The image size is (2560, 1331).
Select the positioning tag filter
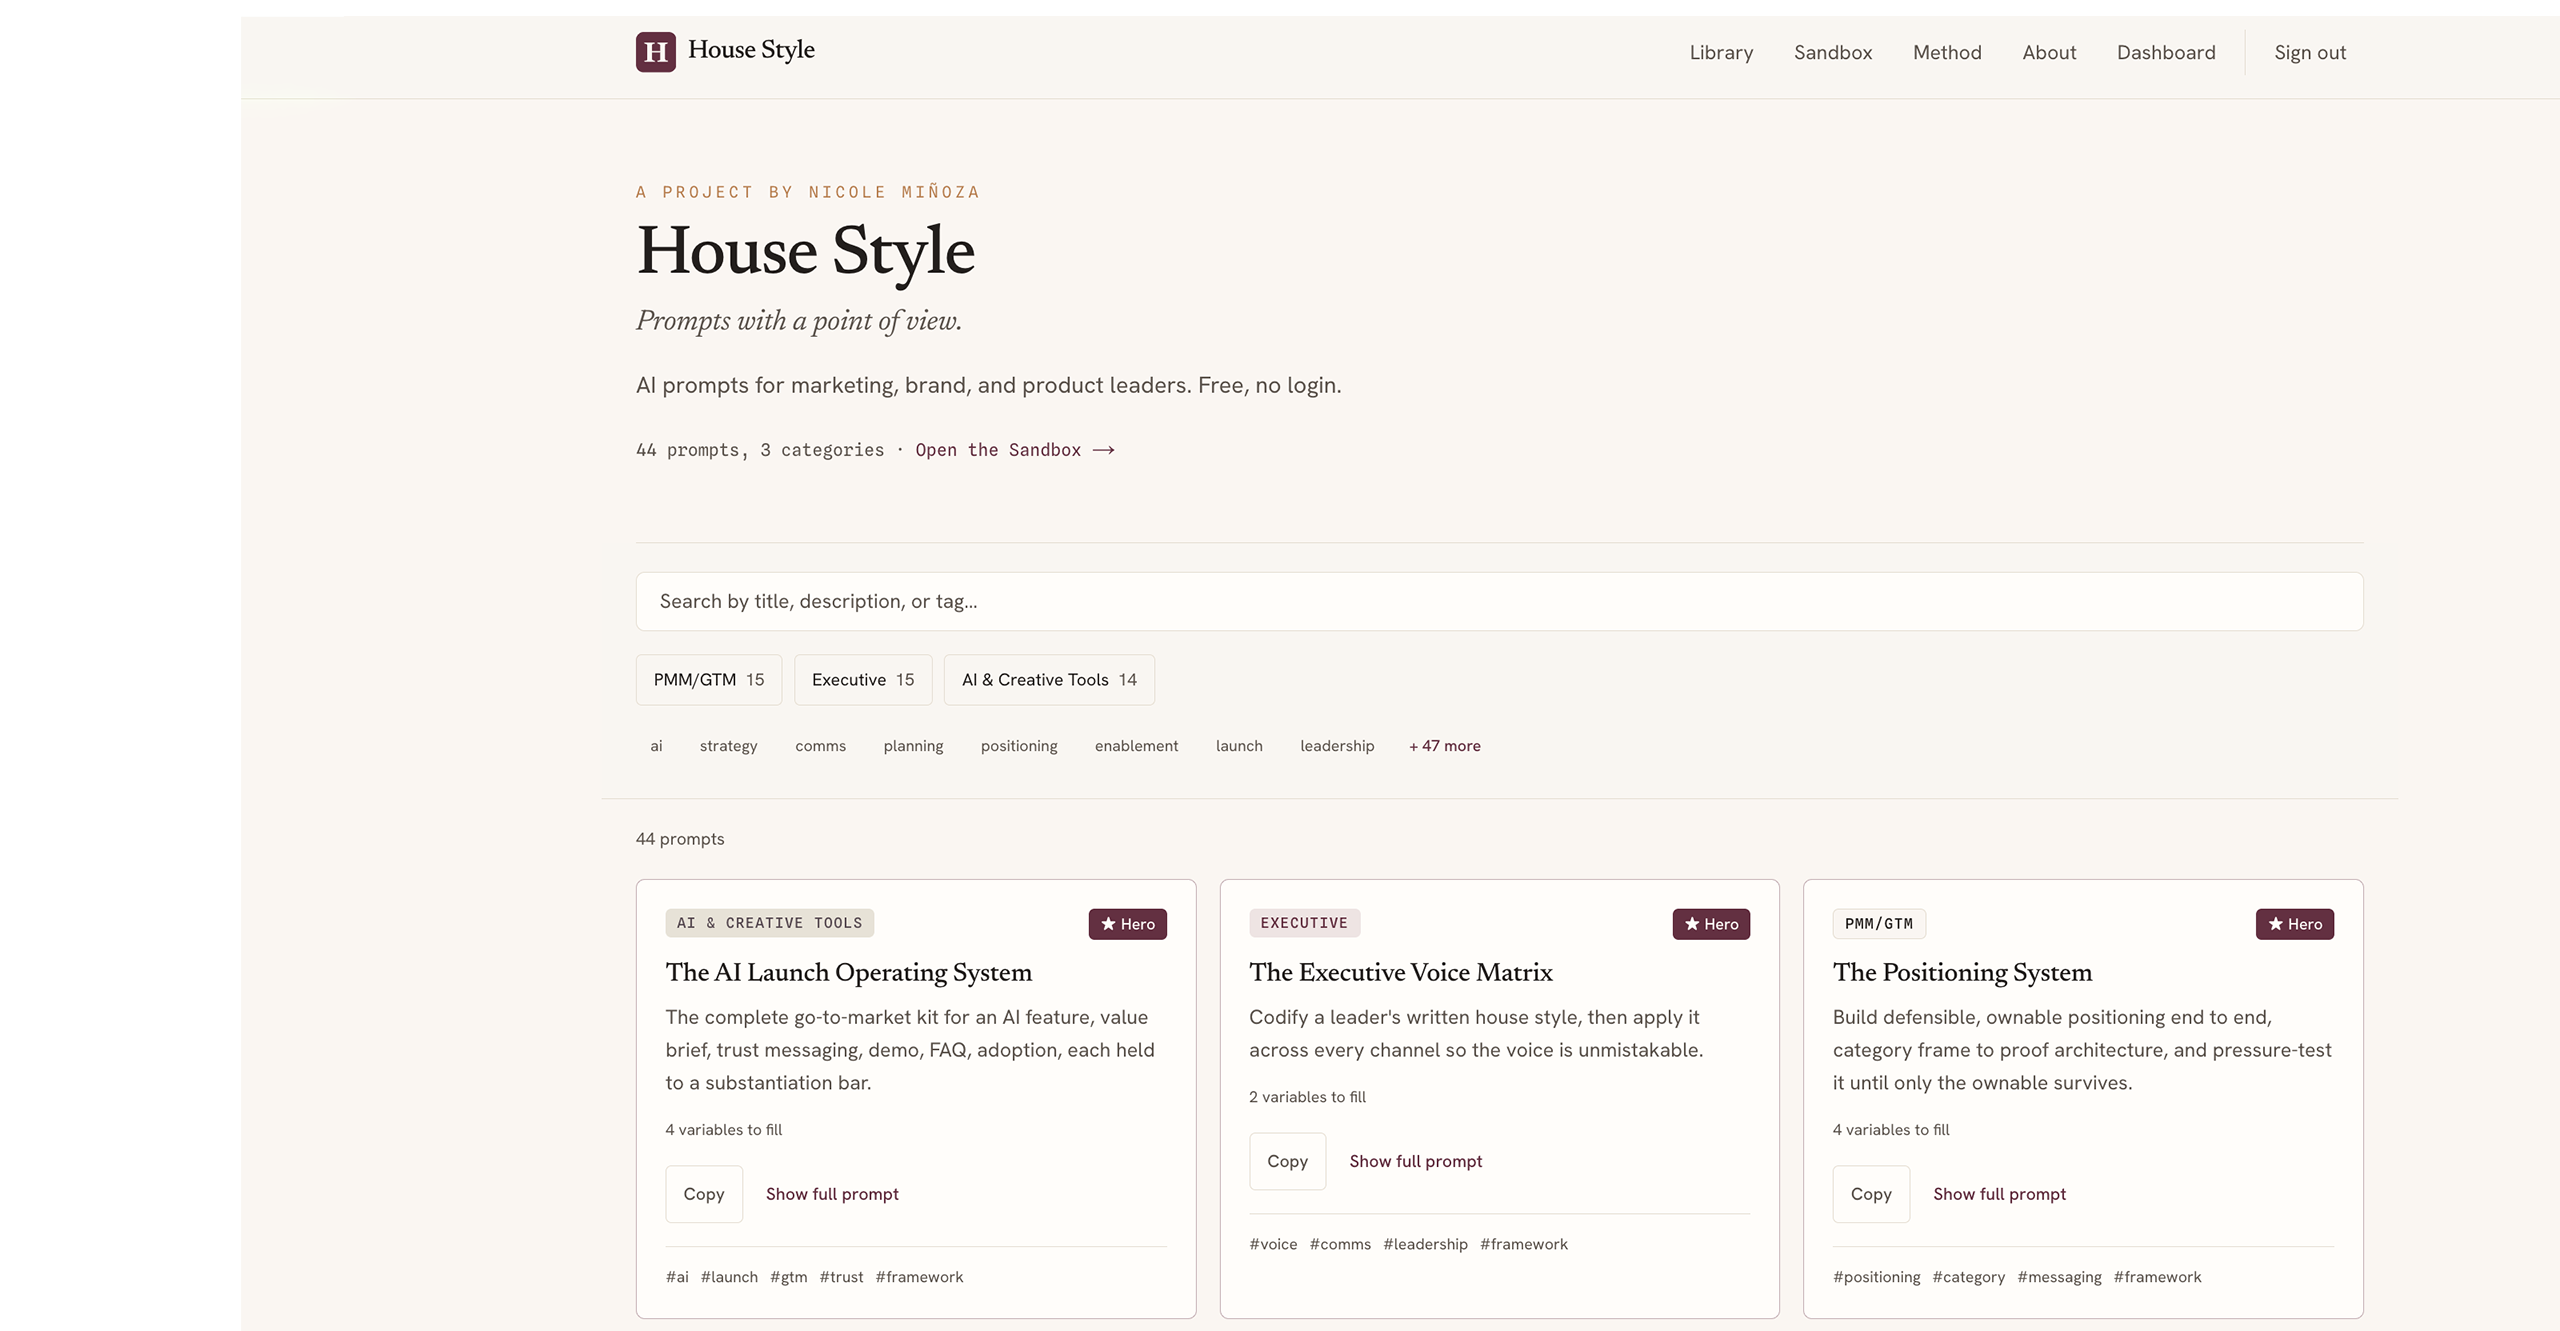point(1019,746)
